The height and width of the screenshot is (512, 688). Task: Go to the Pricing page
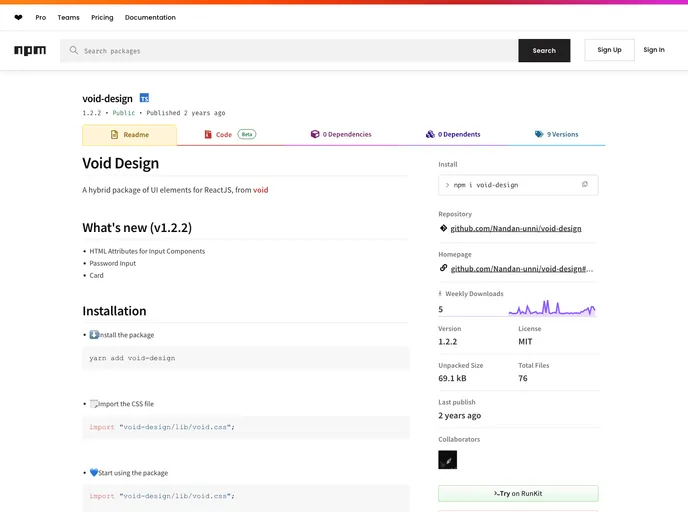pos(102,18)
